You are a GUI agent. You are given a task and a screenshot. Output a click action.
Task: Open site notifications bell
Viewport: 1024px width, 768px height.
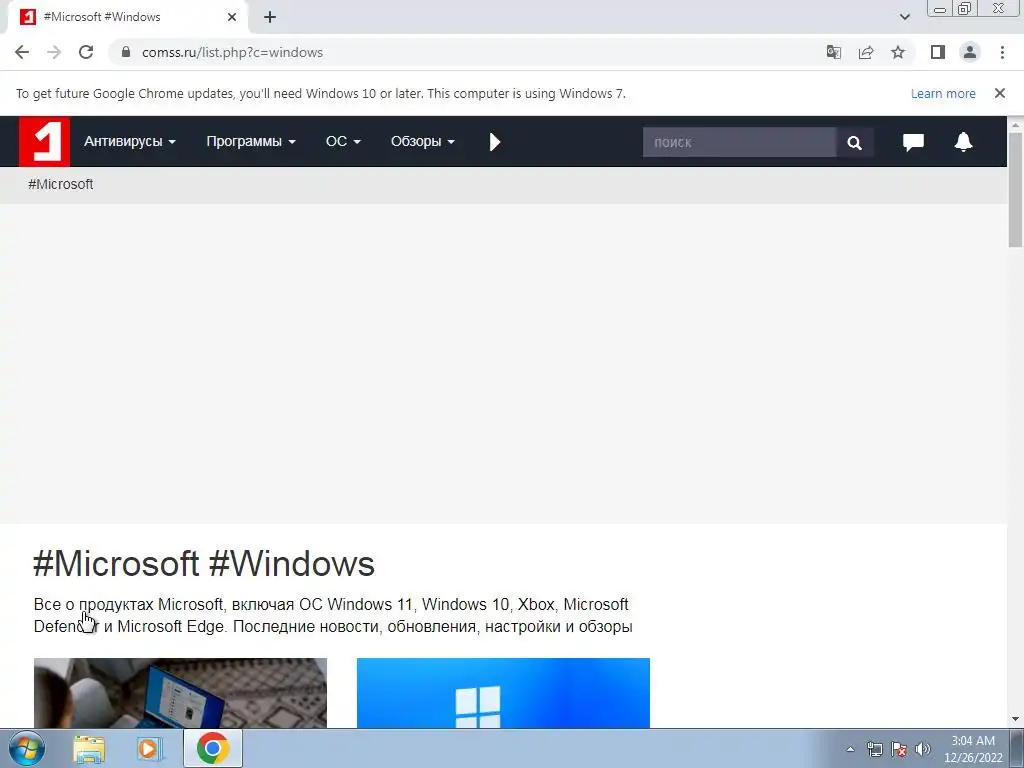(963, 142)
